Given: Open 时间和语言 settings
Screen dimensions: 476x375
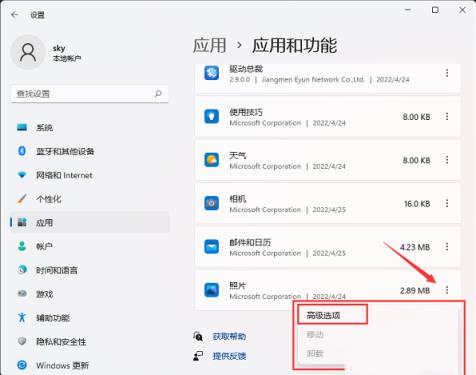Looking at the screenshot, I should click(x=89, y=270).
